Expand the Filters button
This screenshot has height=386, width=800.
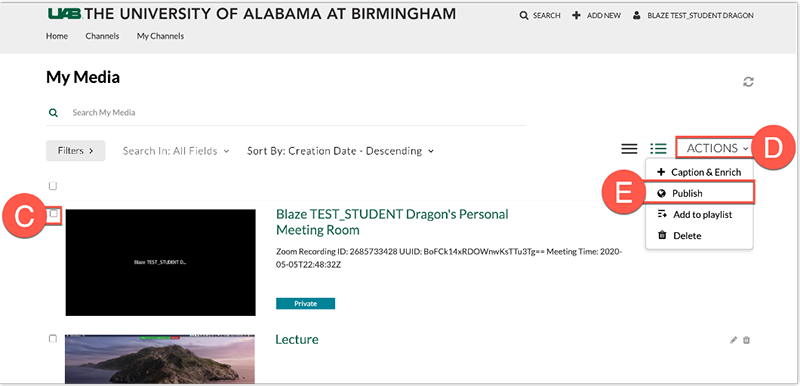(76, 151)
